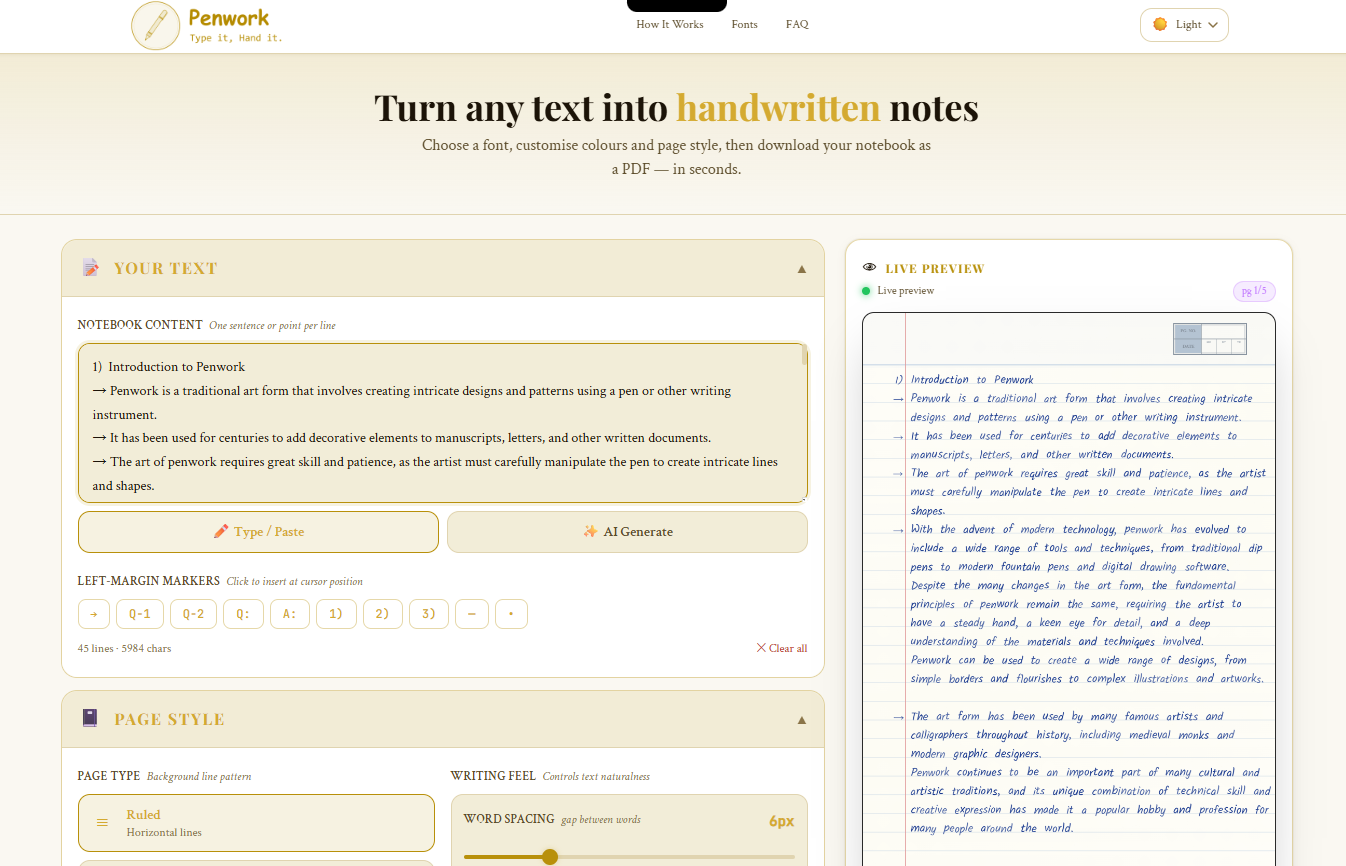Click the 'LEFT-MARGIN MARKERS' label
Screen dimensions: 1346x866
149,581
